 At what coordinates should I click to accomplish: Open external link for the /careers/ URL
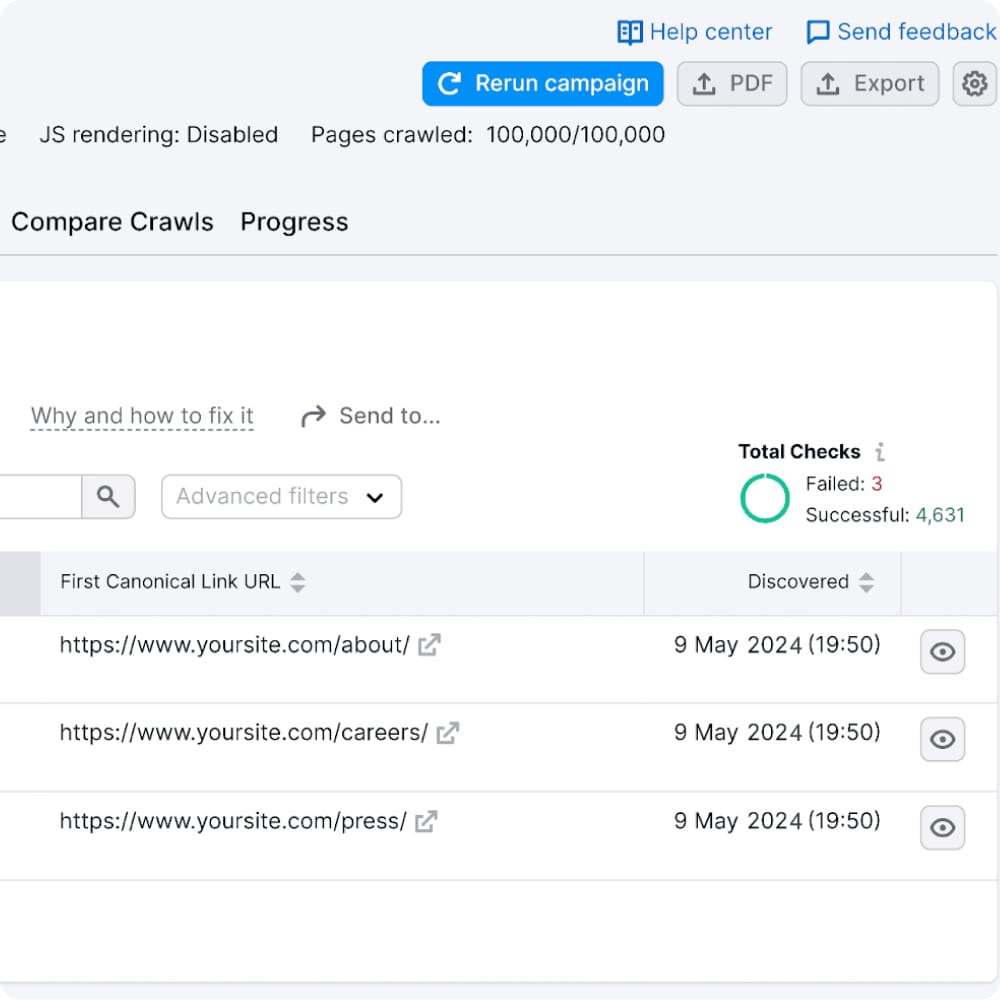[447, 733]
